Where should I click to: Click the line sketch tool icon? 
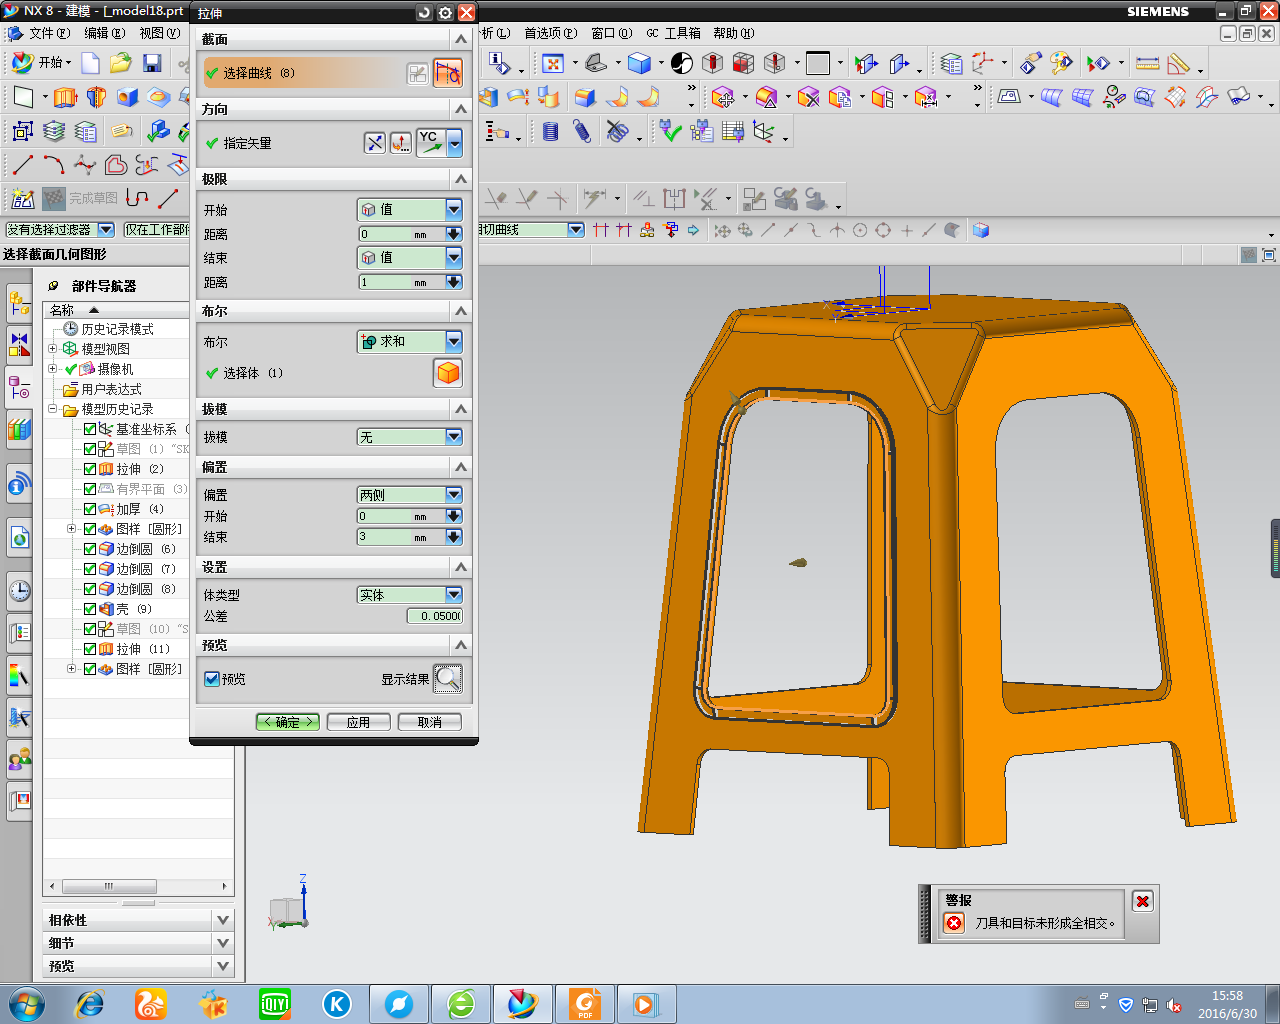coord(22,165)
